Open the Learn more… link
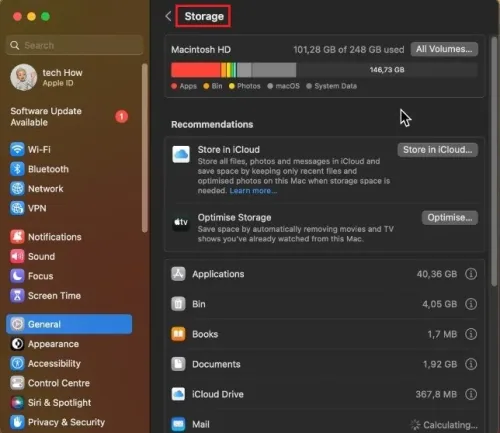Viewport: 500px width, 433px height. pos(253,191)
